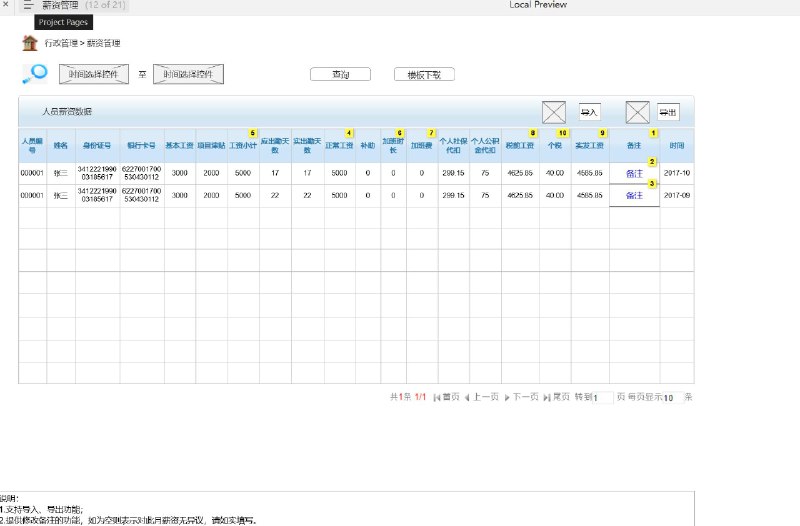
Task: Open the end time picker control
Action: (188, 74)
